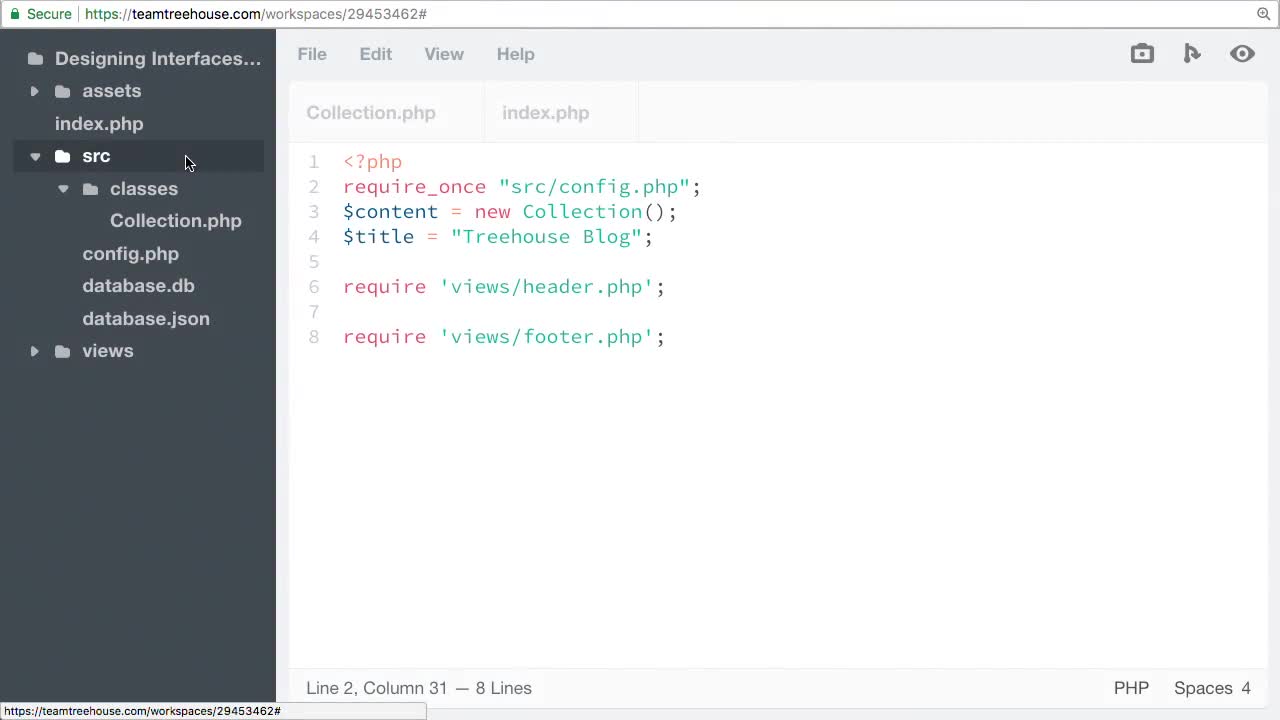Preview the workspace with the eye icon
1280x720 pixels.
tap(1242, 54)
